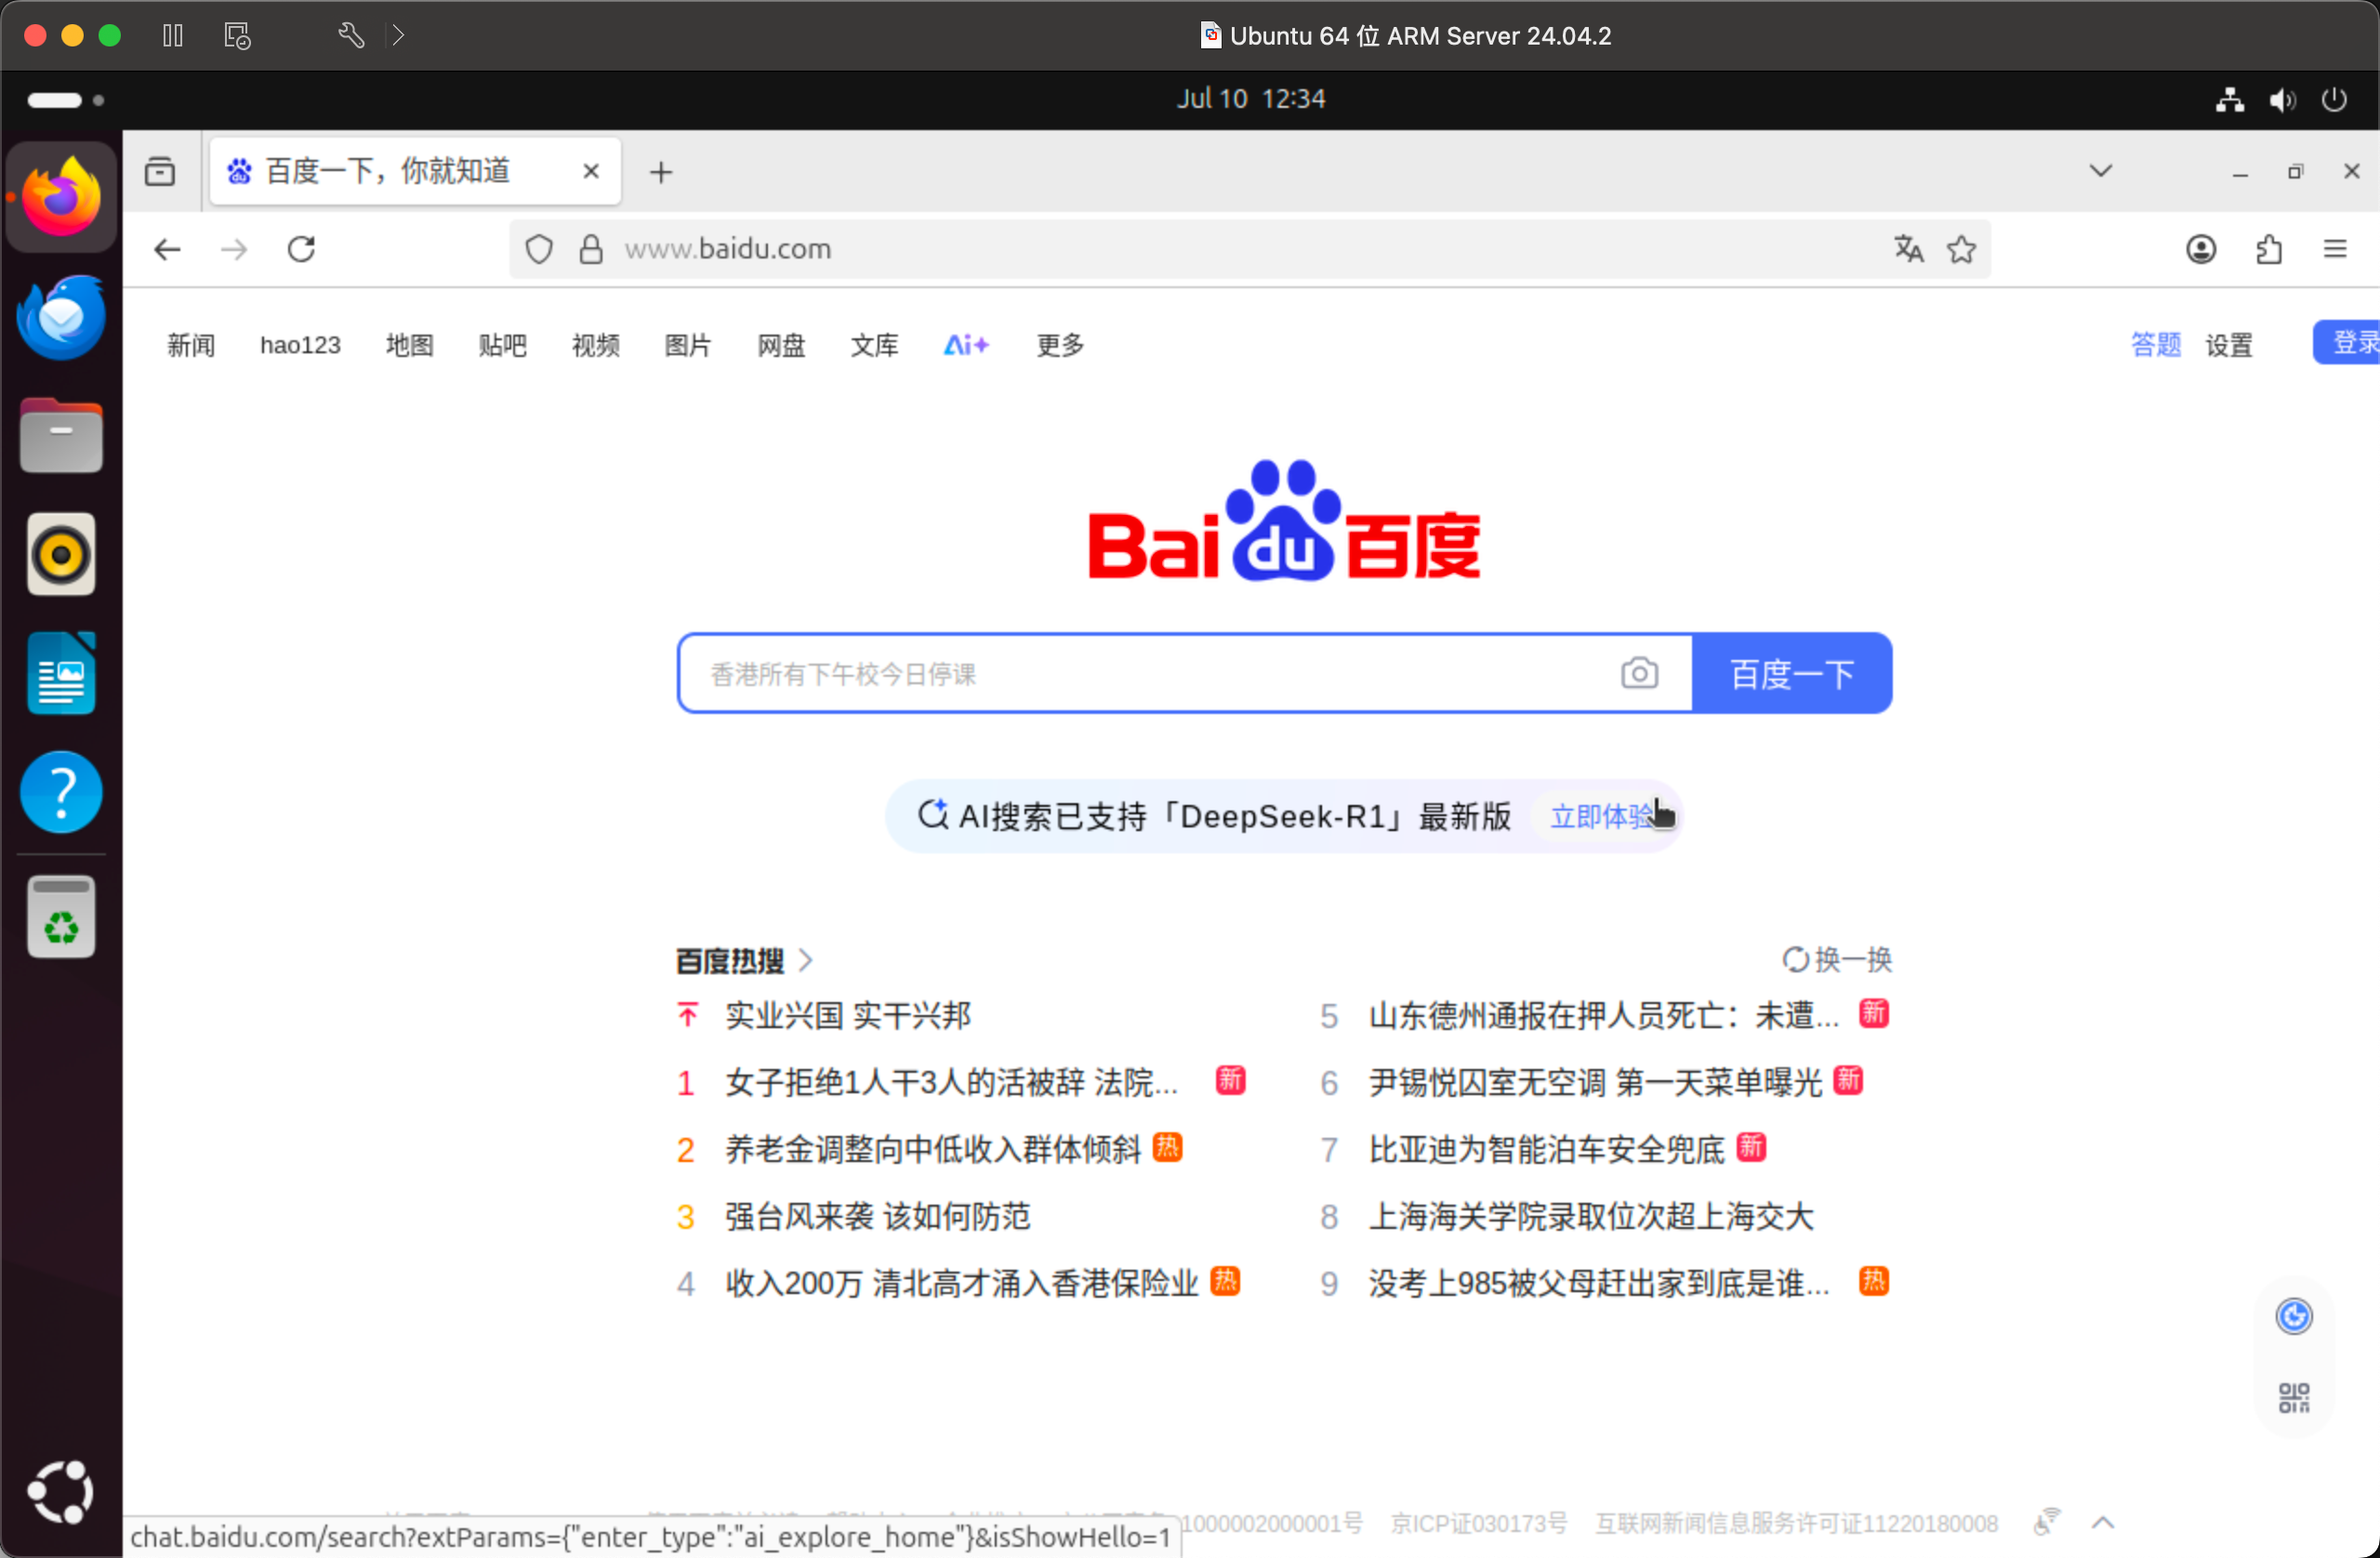
Task: Open hot search 上海海关学院录取位次超上海交大
Action: tap(1591, 1216)
